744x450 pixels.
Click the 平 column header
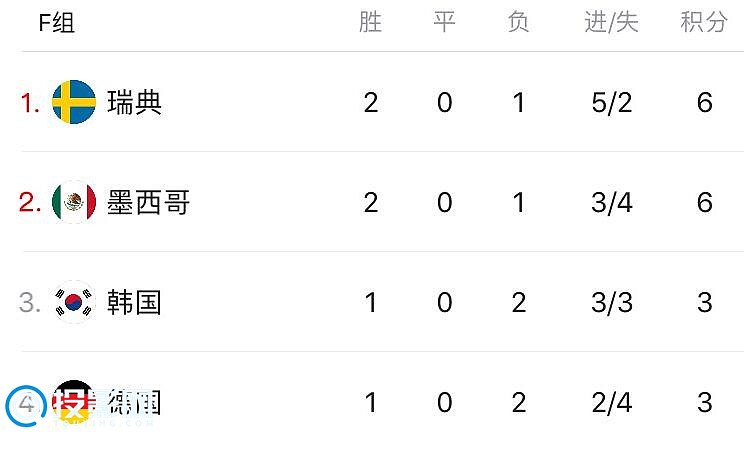[445, 22]
